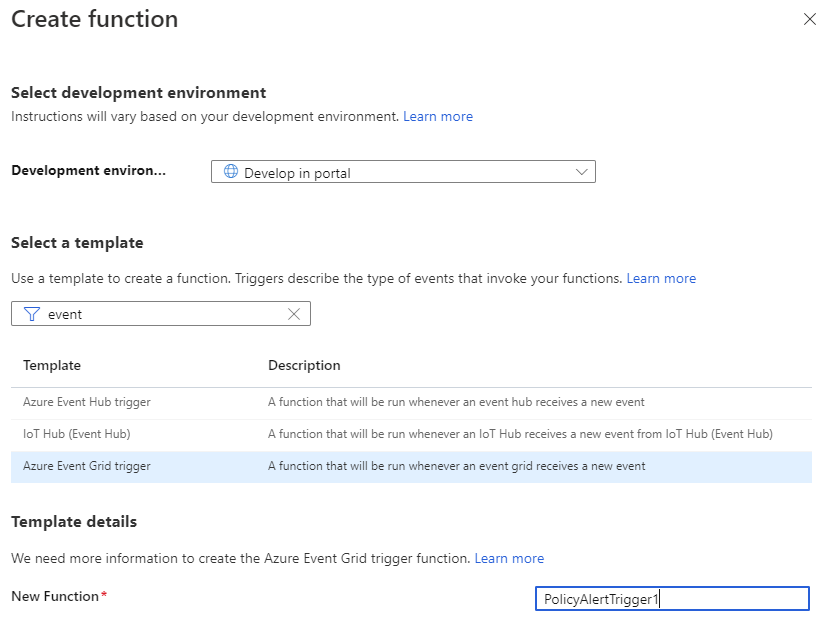Select the Azure Event Hub trigger template
This screenshot has height=643, width=831.
point(411,402)
